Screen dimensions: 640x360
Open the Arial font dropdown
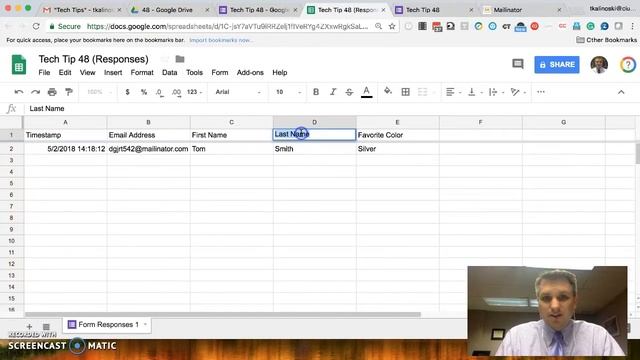(238, 92)
